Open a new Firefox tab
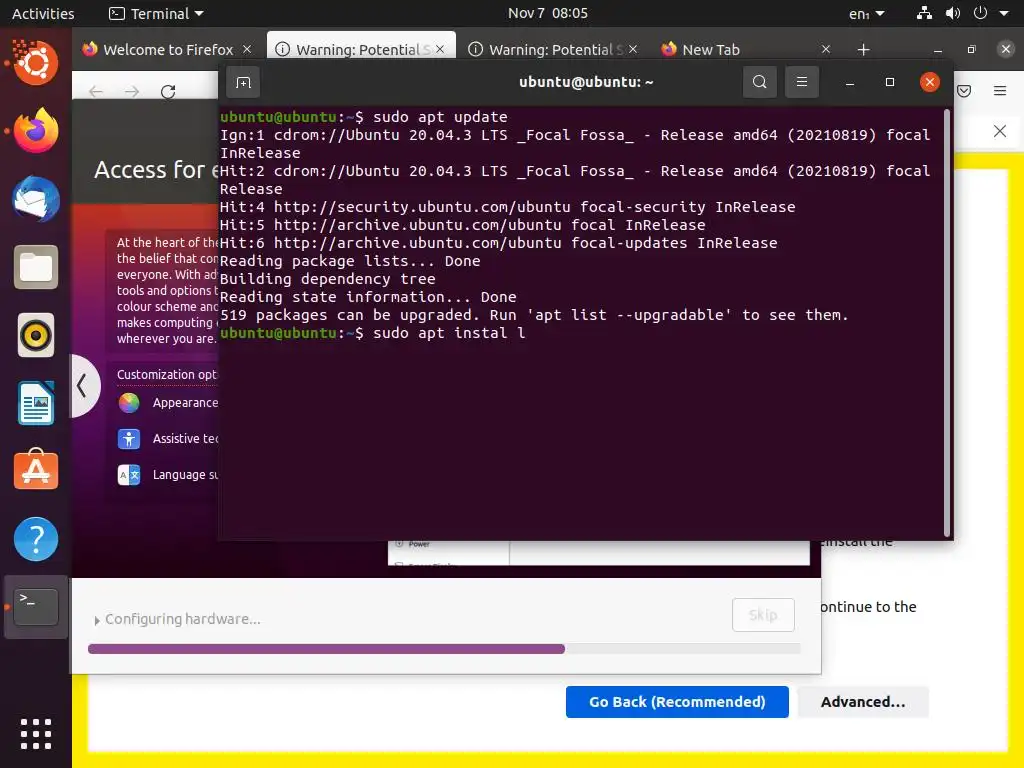This screenshot has height=768, width=1024. 863,50
